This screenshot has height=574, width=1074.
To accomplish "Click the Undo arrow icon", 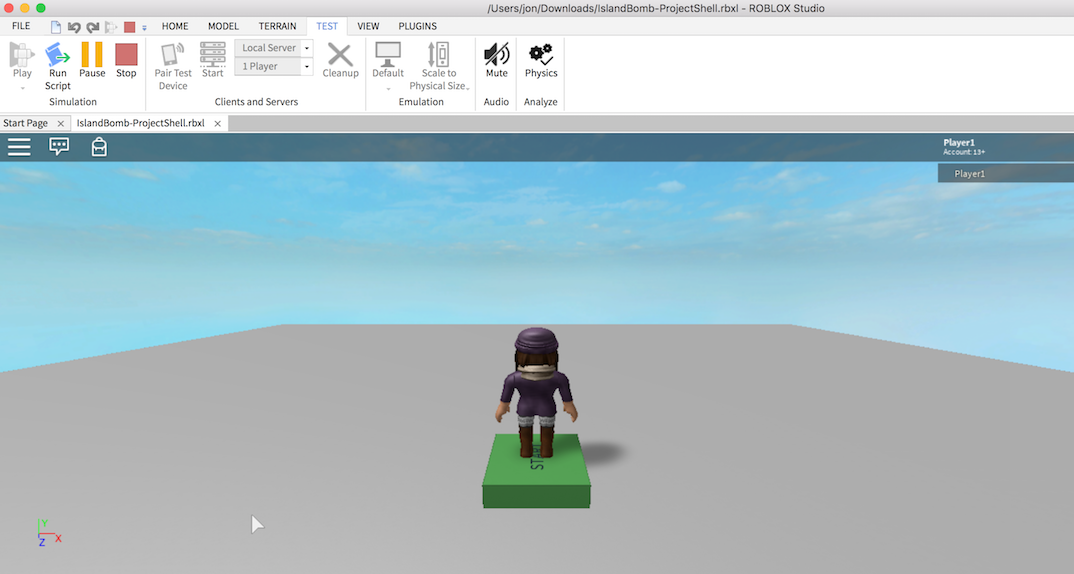I will pyautogui.click(x=74, y=27).
